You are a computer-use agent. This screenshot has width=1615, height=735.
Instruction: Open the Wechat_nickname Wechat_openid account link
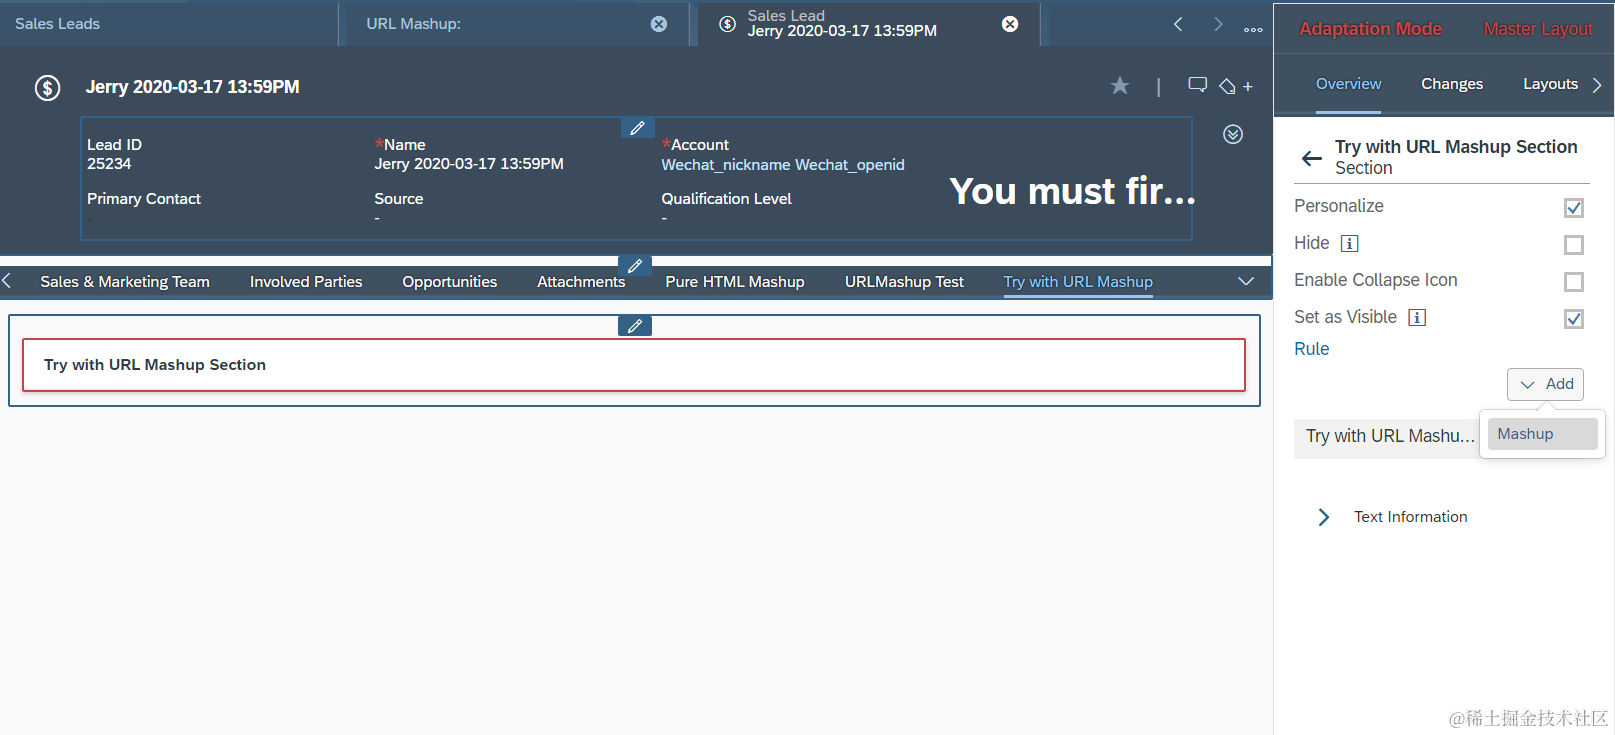(783, 165)
